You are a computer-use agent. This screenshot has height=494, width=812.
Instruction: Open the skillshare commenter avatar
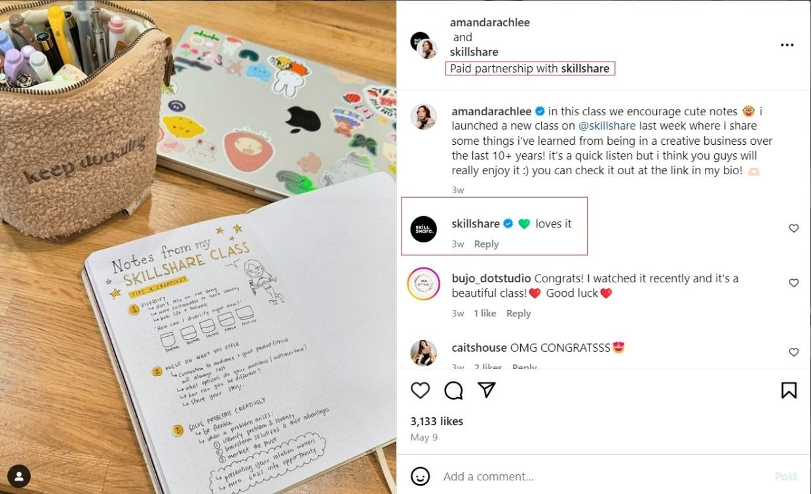click(424, 229)
